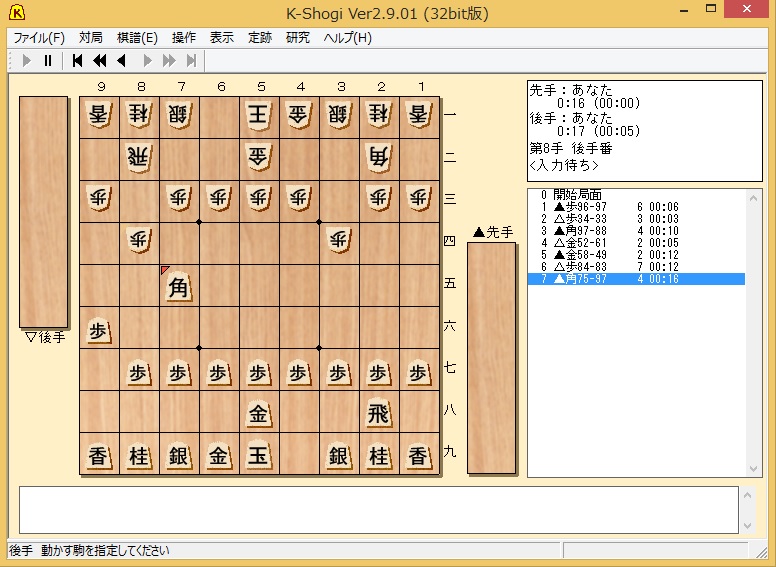Click comment box scrollbar down arrow
Viewport: 776px width, 567px height.
(747, 525)
